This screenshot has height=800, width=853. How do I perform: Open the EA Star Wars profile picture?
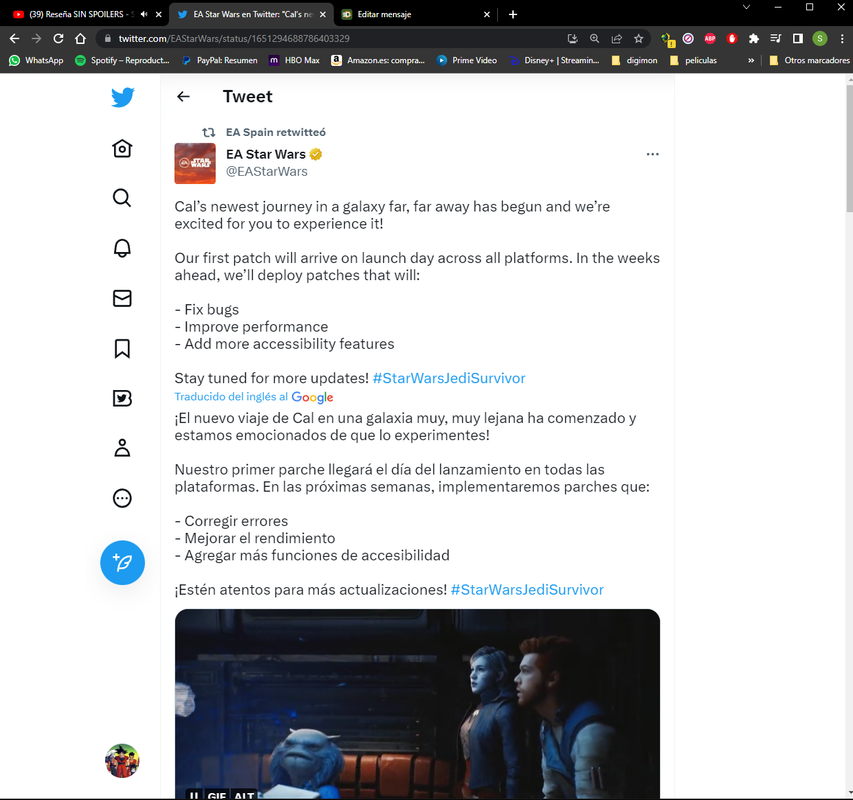(195, 163)
